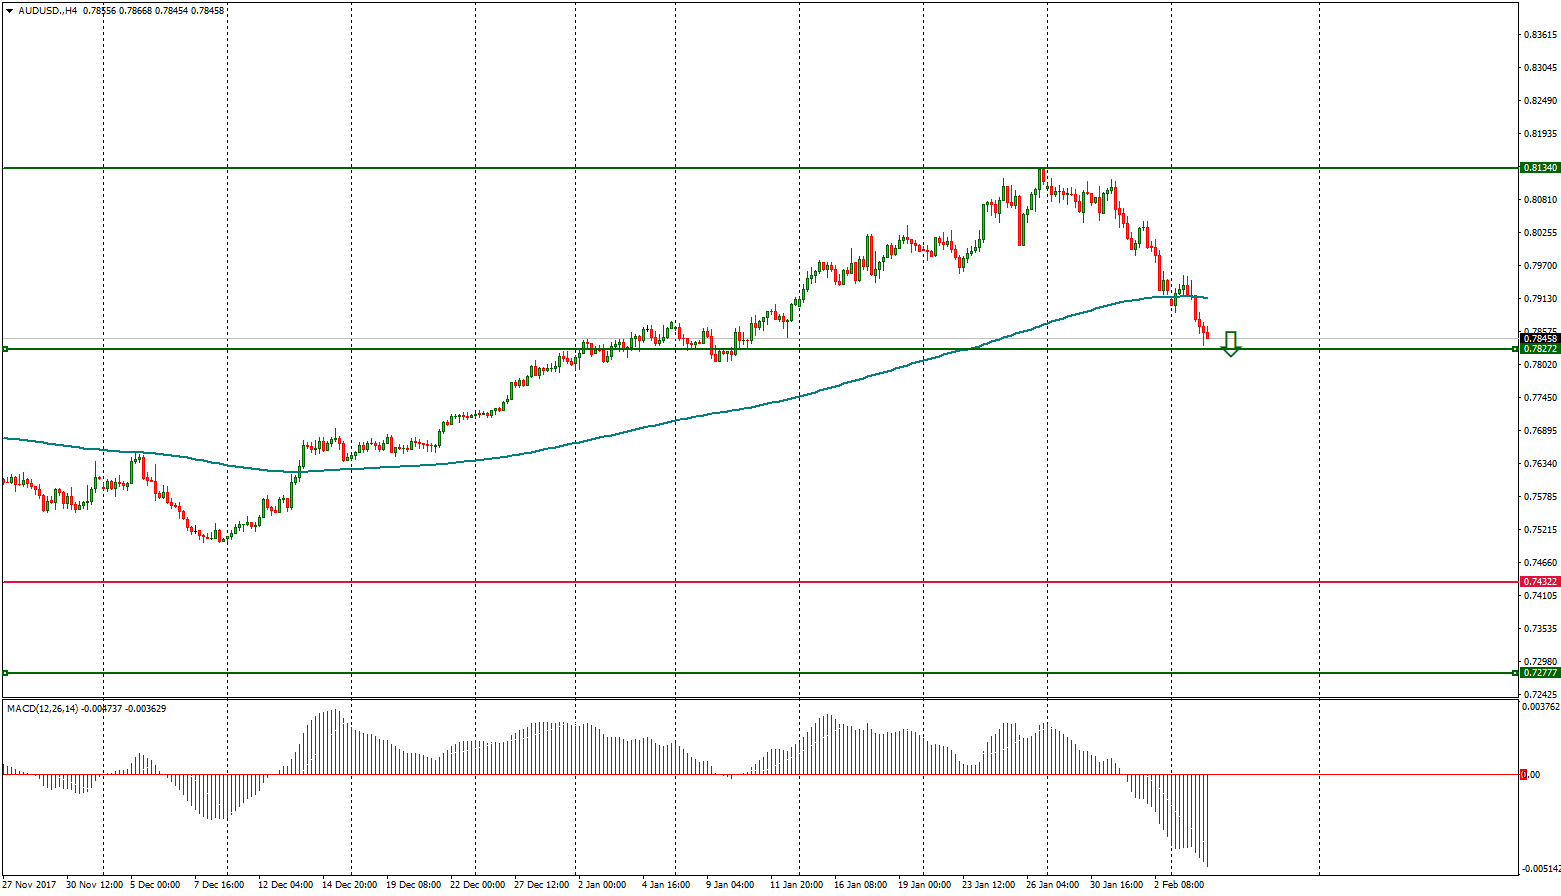
Task: Click the 0.72777 green price label
Action: (x=1539, y=673)
